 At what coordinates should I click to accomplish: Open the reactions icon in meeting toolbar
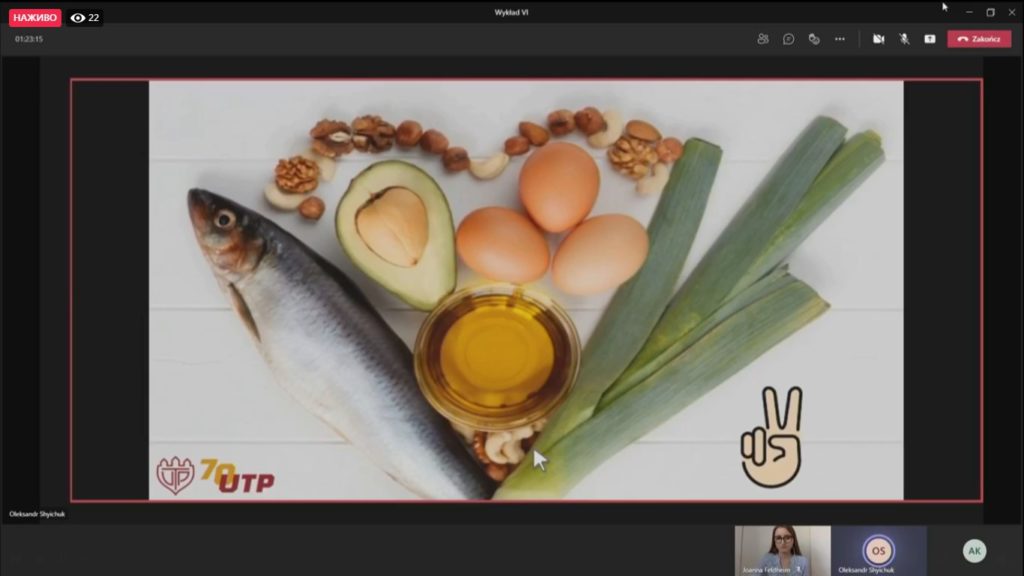point(814,39)
